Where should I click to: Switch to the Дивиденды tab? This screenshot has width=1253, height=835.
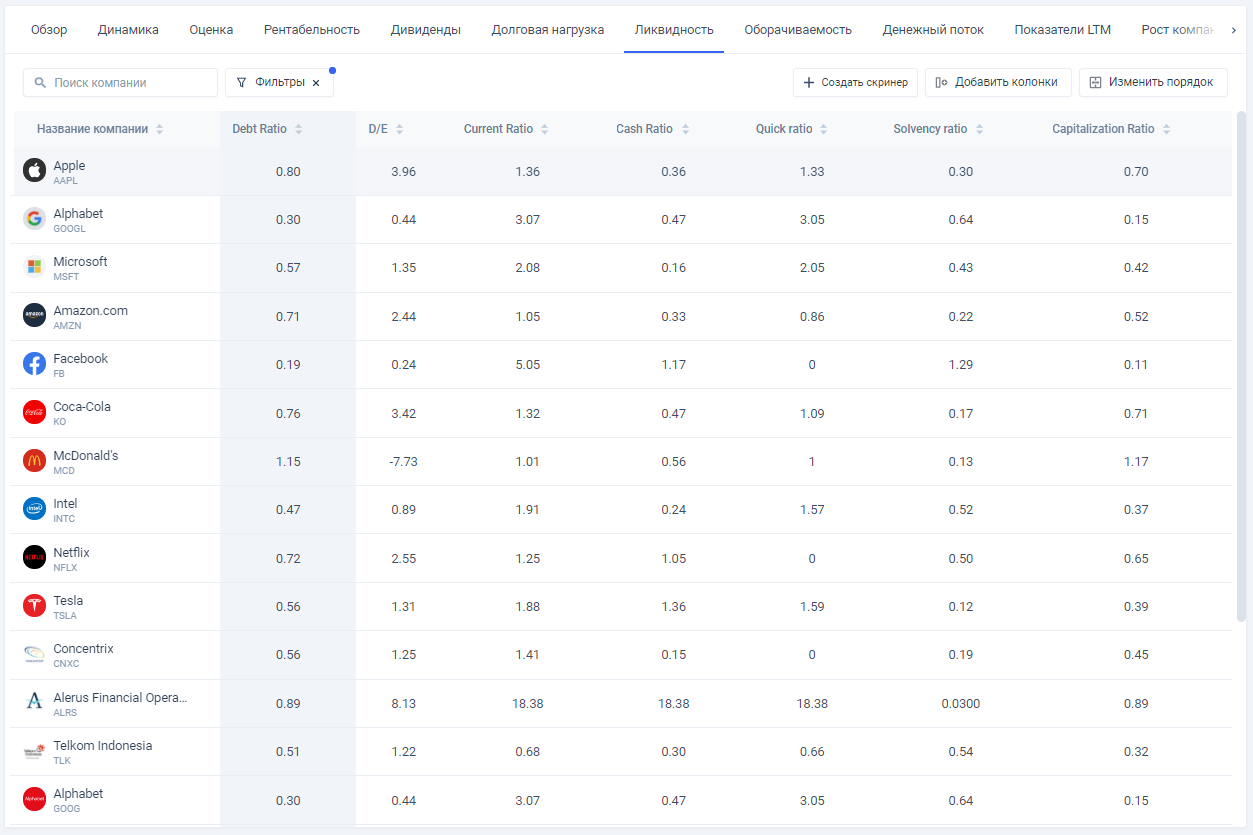coord(425,30)
